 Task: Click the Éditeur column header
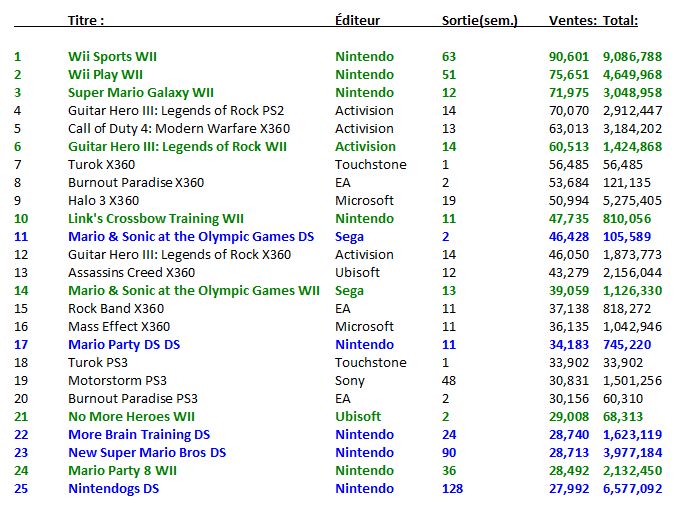357,20
